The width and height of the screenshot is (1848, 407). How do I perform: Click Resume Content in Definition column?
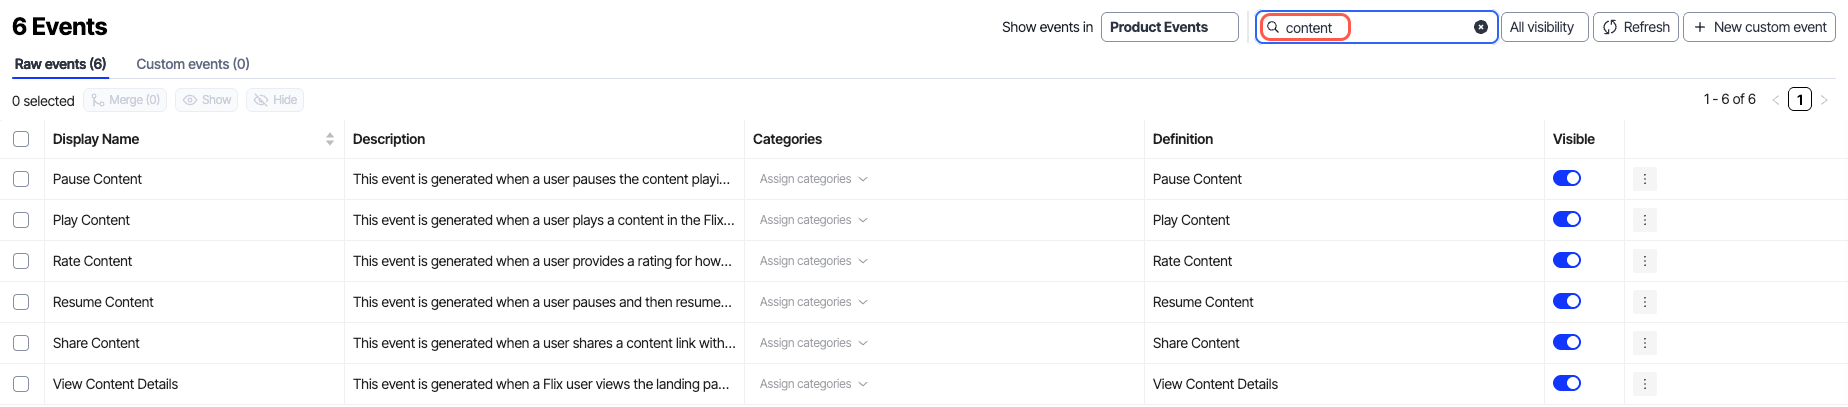tap(1203, 302)
